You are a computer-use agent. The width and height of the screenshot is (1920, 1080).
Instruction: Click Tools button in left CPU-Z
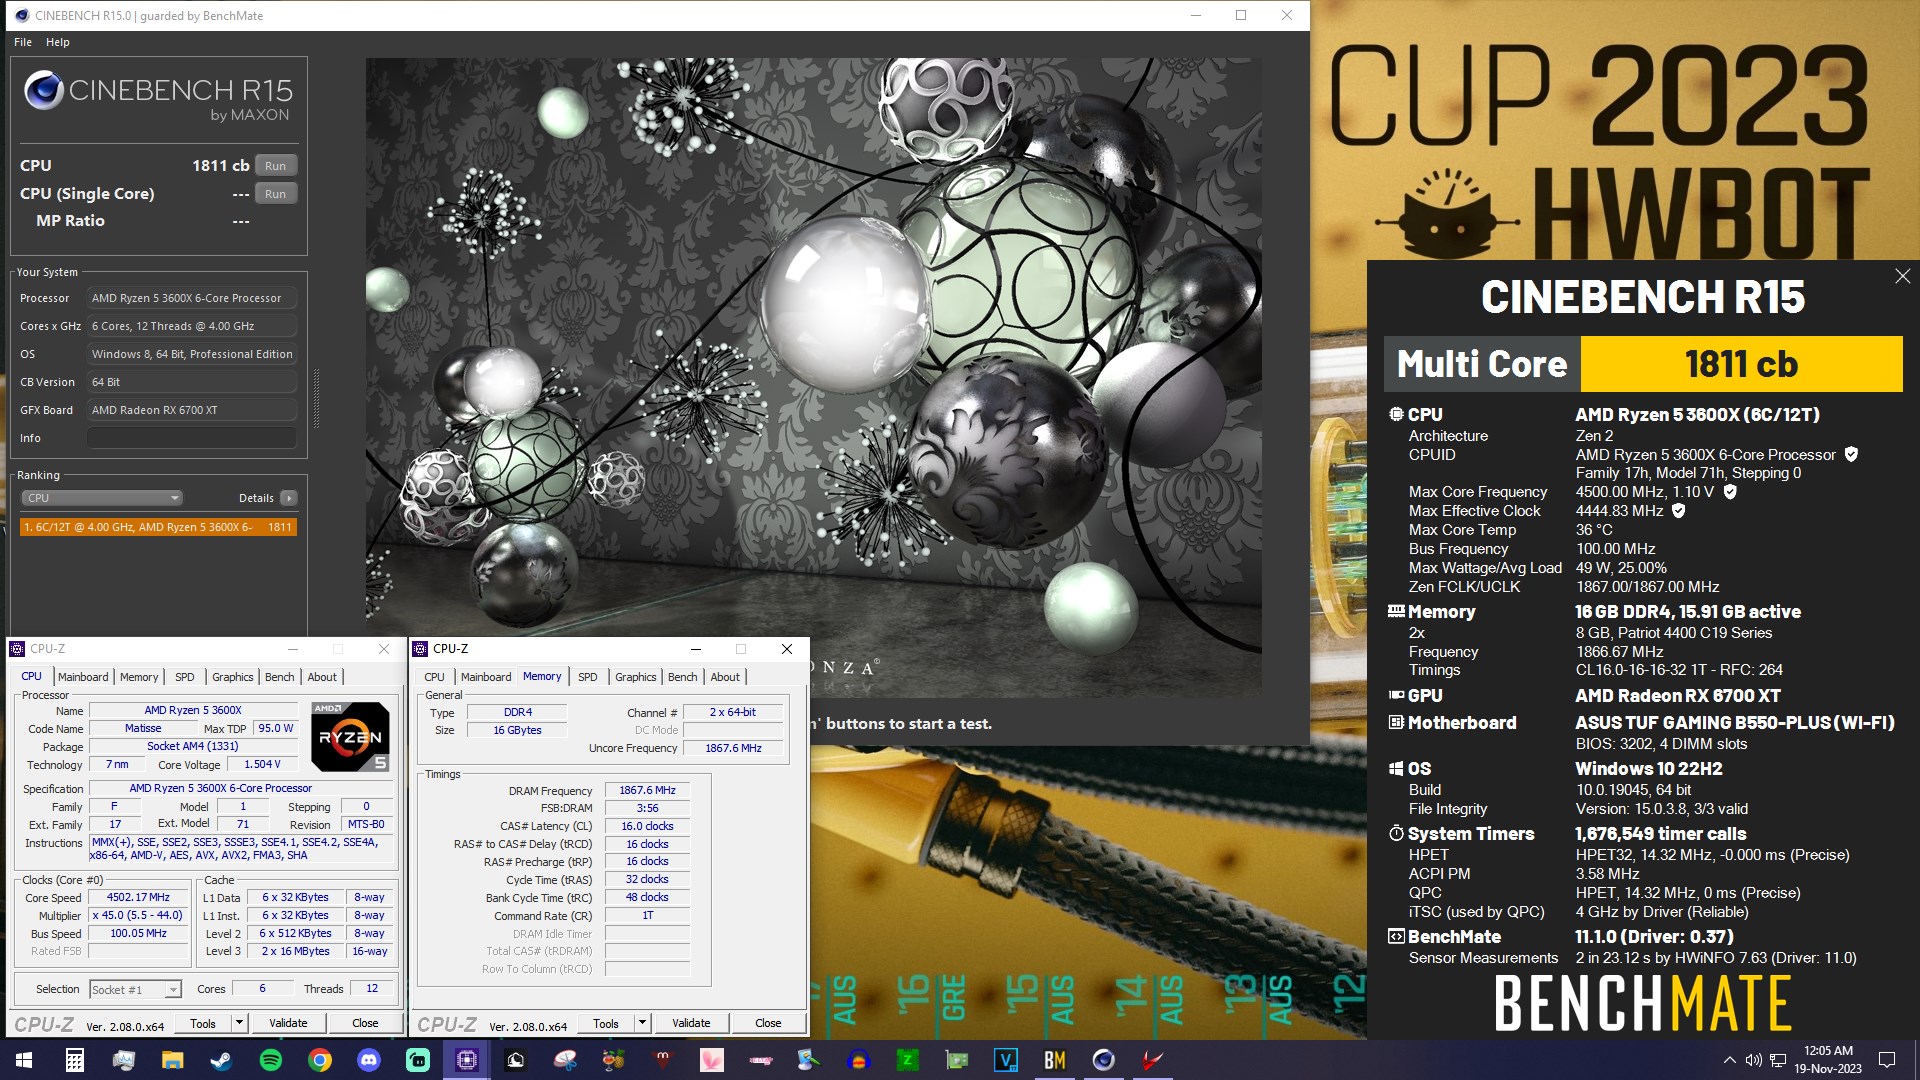pyautogui.click(x=203, y=1023)
